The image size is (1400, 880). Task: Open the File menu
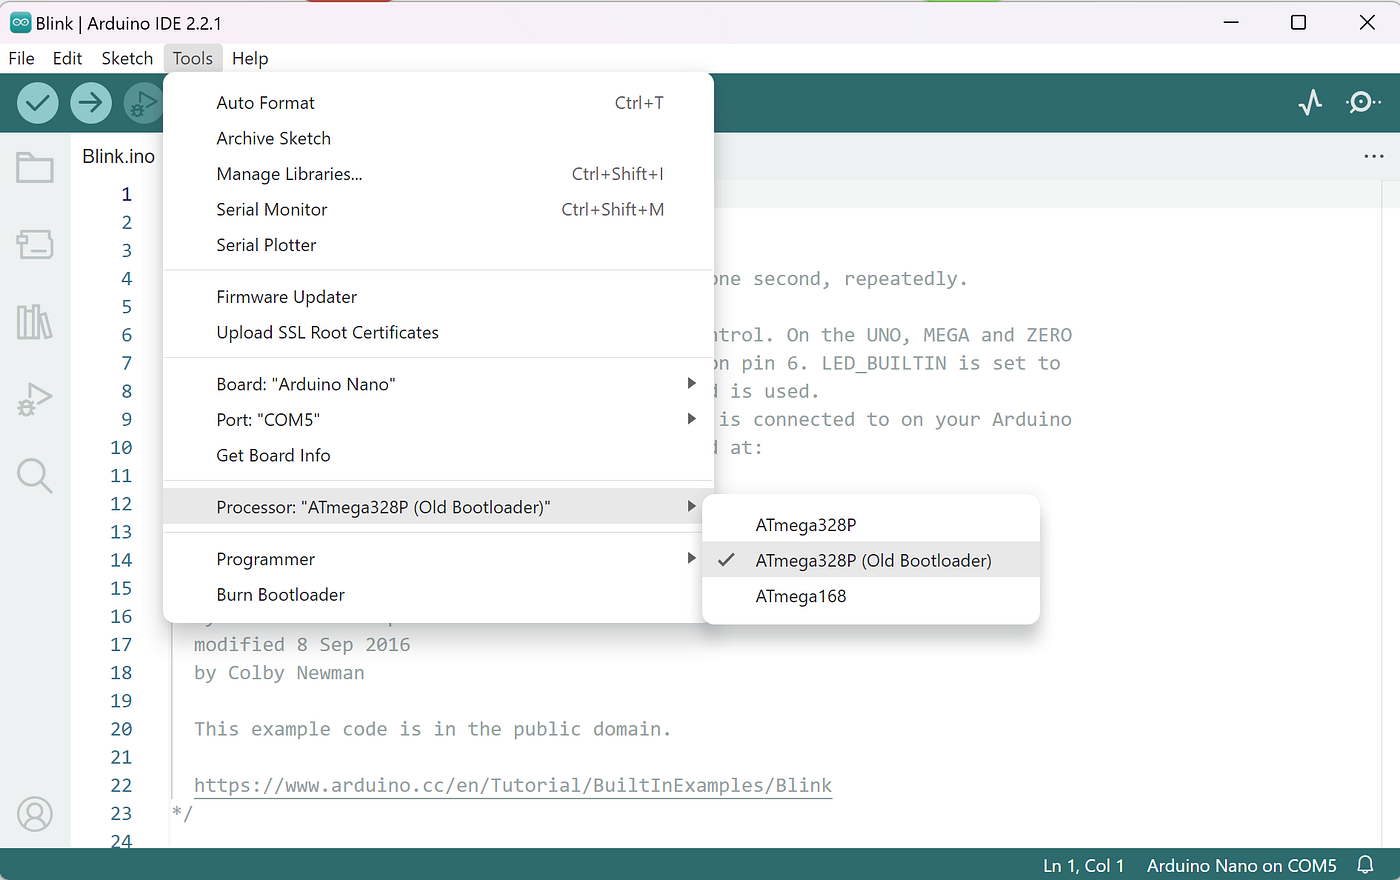pos(21,58)
